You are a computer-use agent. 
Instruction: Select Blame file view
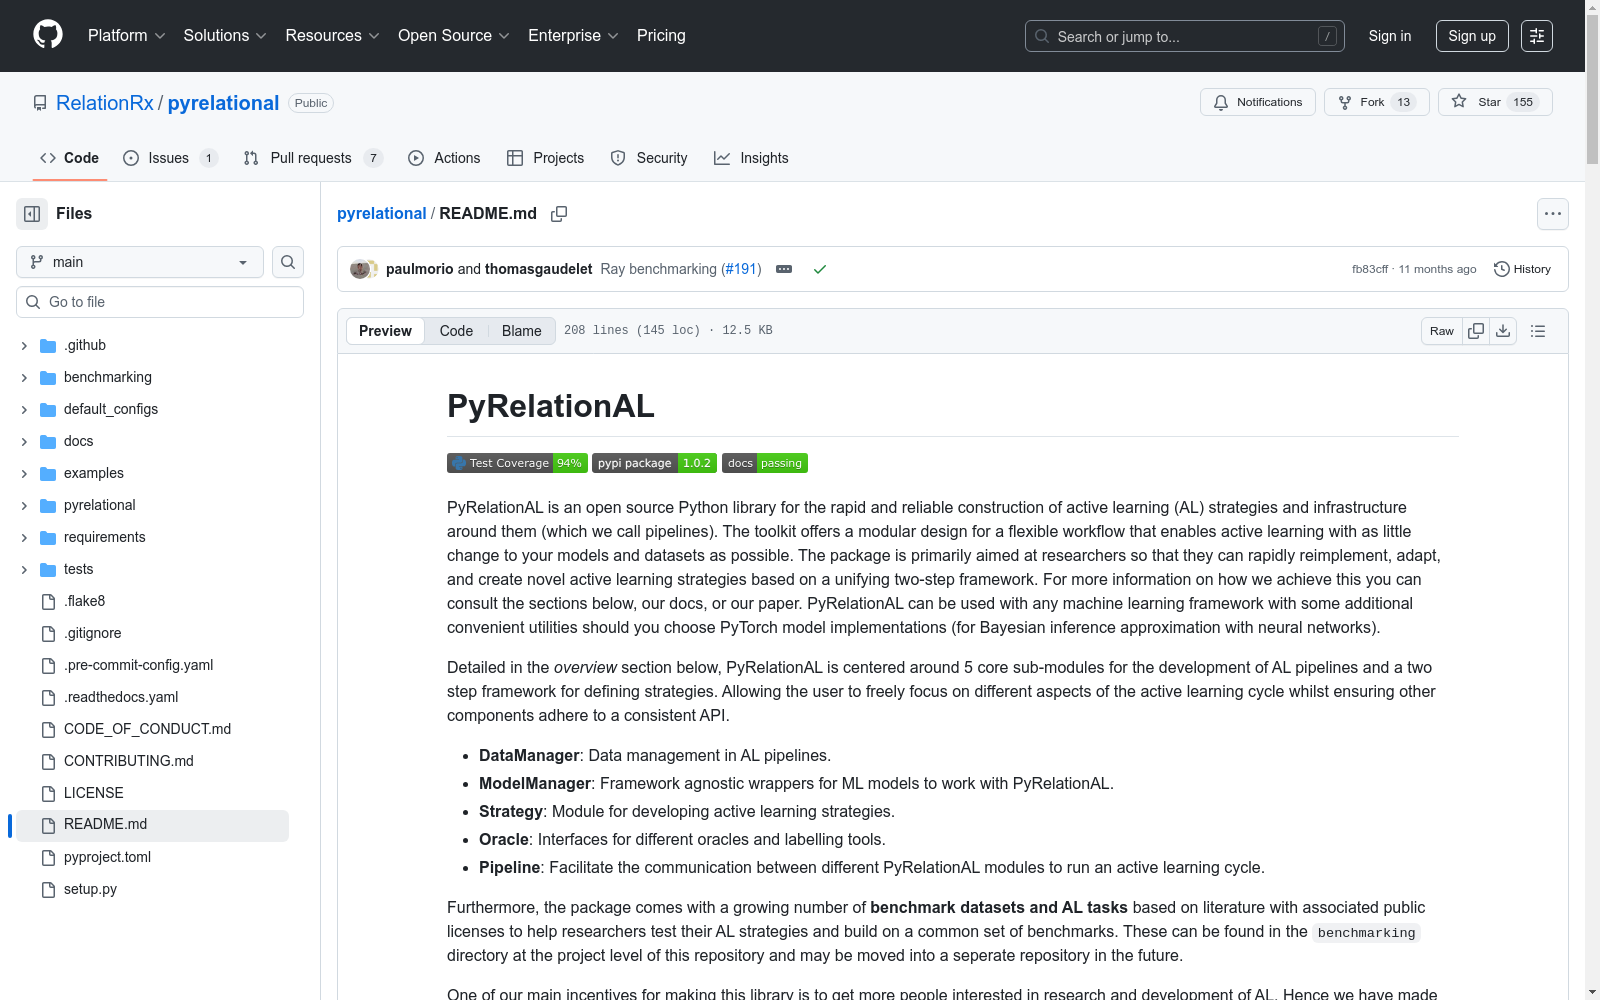521,331
